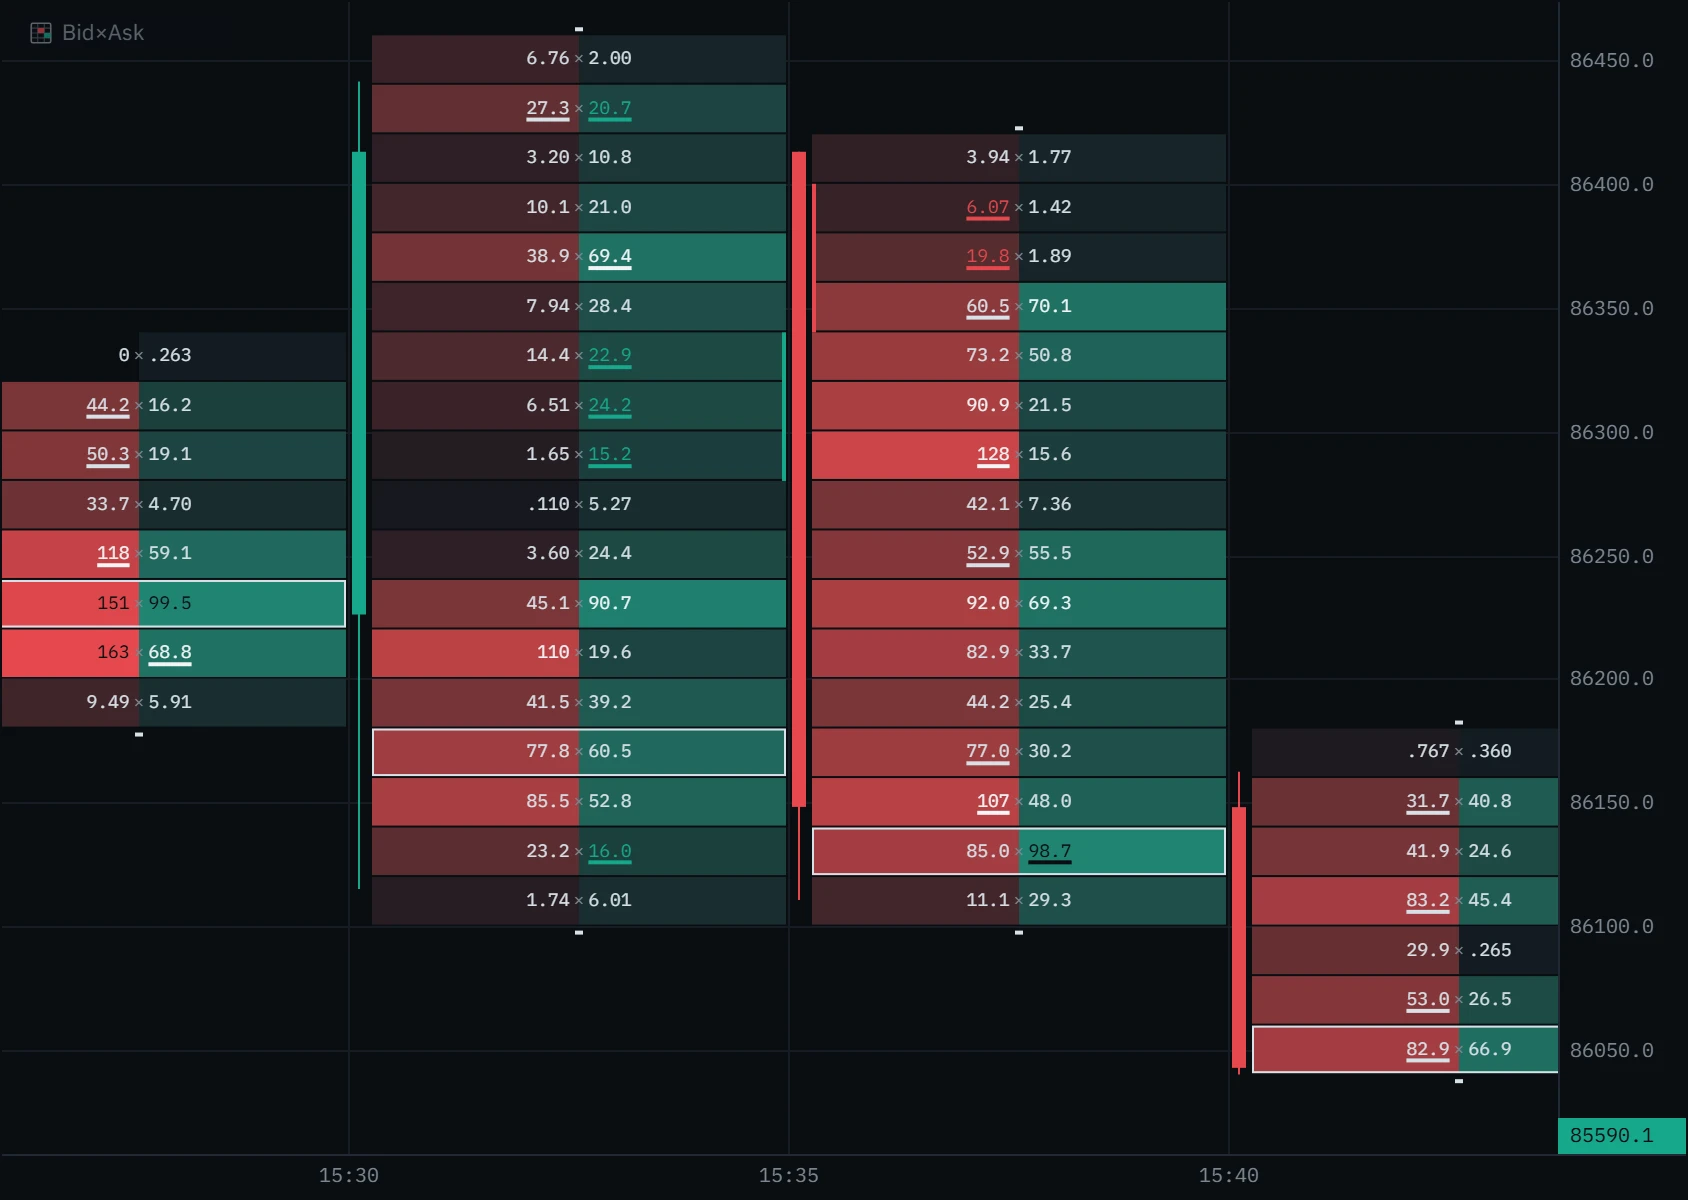Select the green candlestick body at 15:30

[359, 383]
